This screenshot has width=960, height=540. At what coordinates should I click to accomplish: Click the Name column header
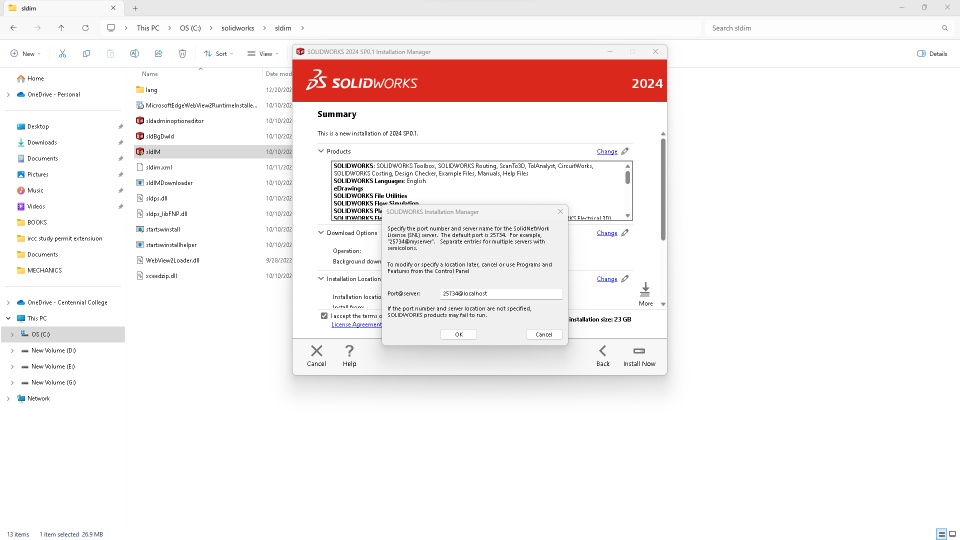[x=149, y=73]
